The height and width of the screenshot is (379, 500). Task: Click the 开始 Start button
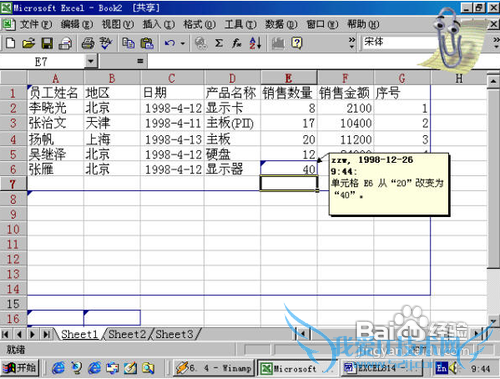tap(20, 368)
